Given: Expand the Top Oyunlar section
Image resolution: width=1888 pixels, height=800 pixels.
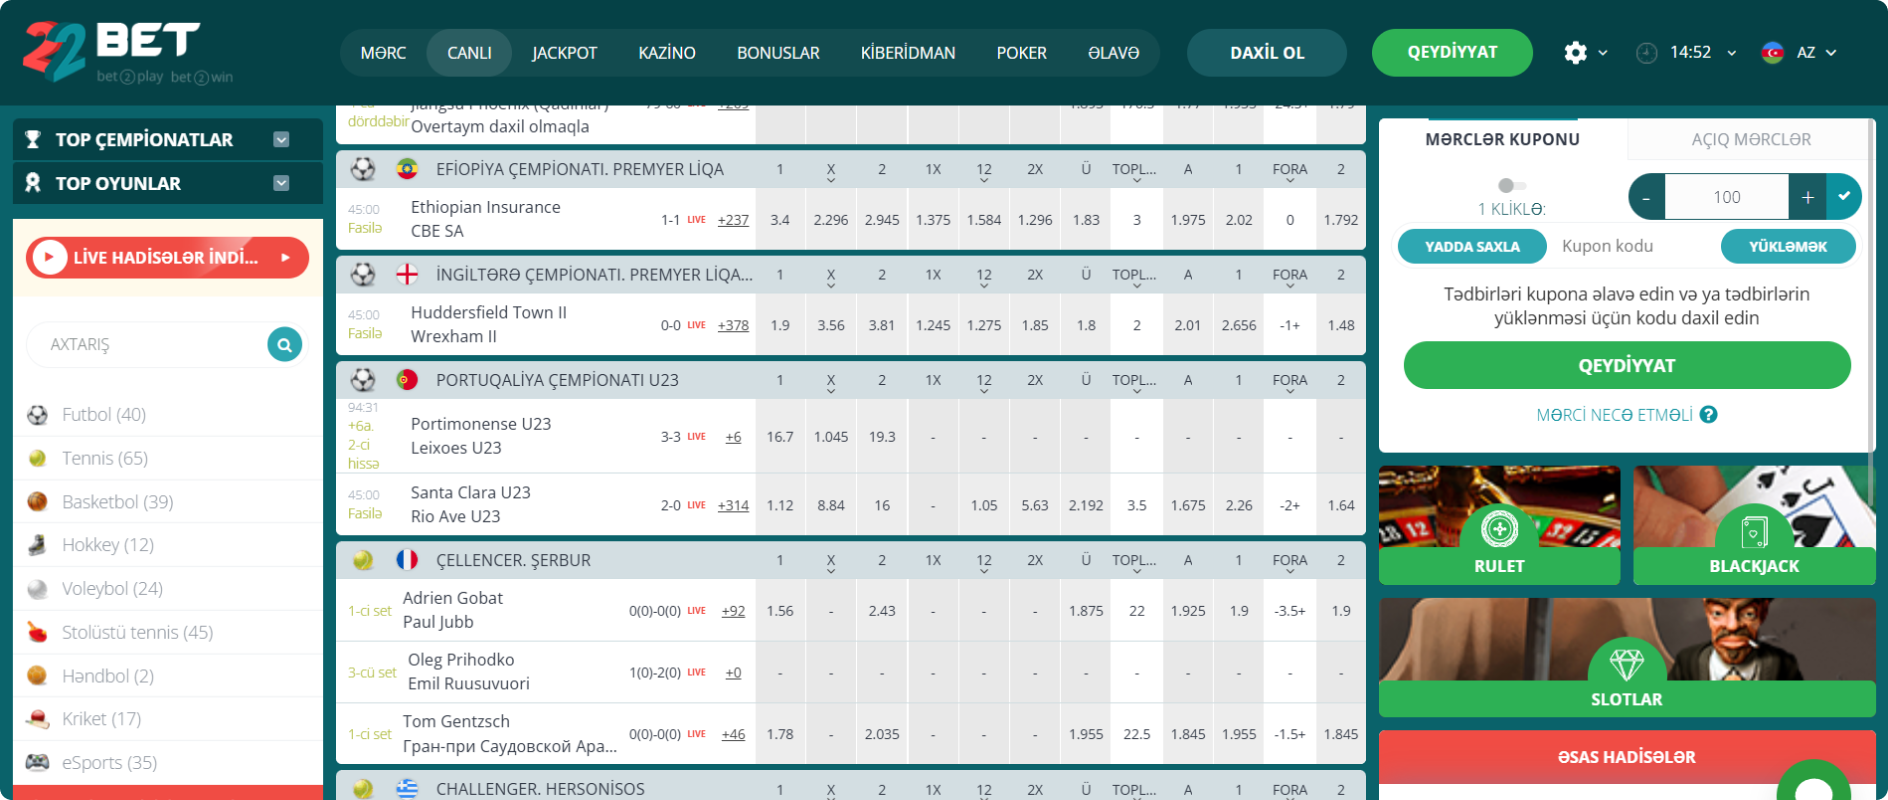Looking at the screenshot, I should tap(281, 183).
